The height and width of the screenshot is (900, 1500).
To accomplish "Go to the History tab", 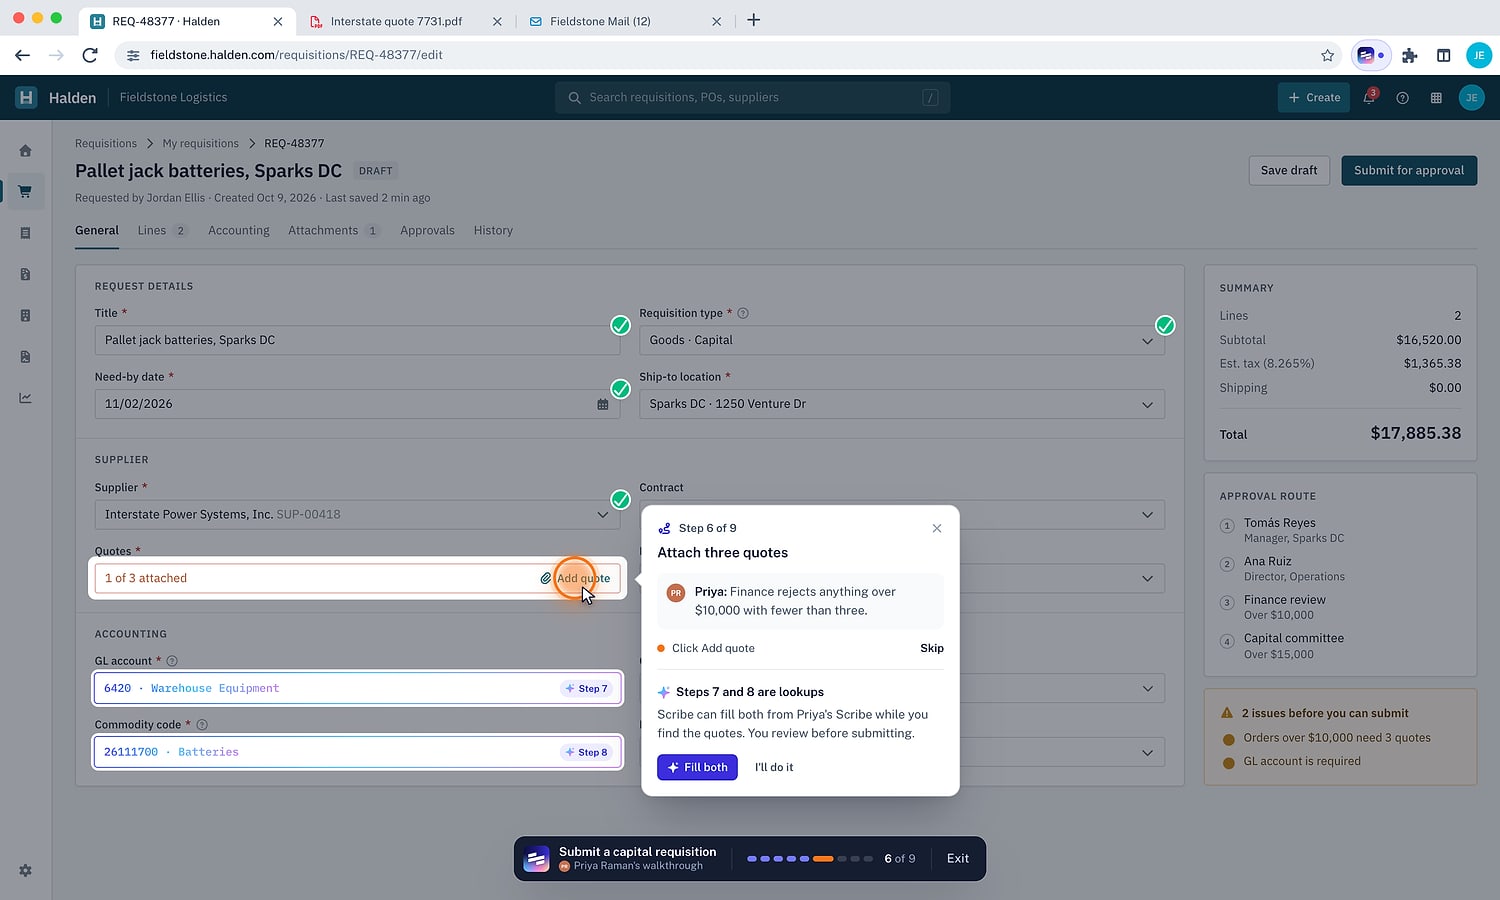I will (x=493, y=230).
